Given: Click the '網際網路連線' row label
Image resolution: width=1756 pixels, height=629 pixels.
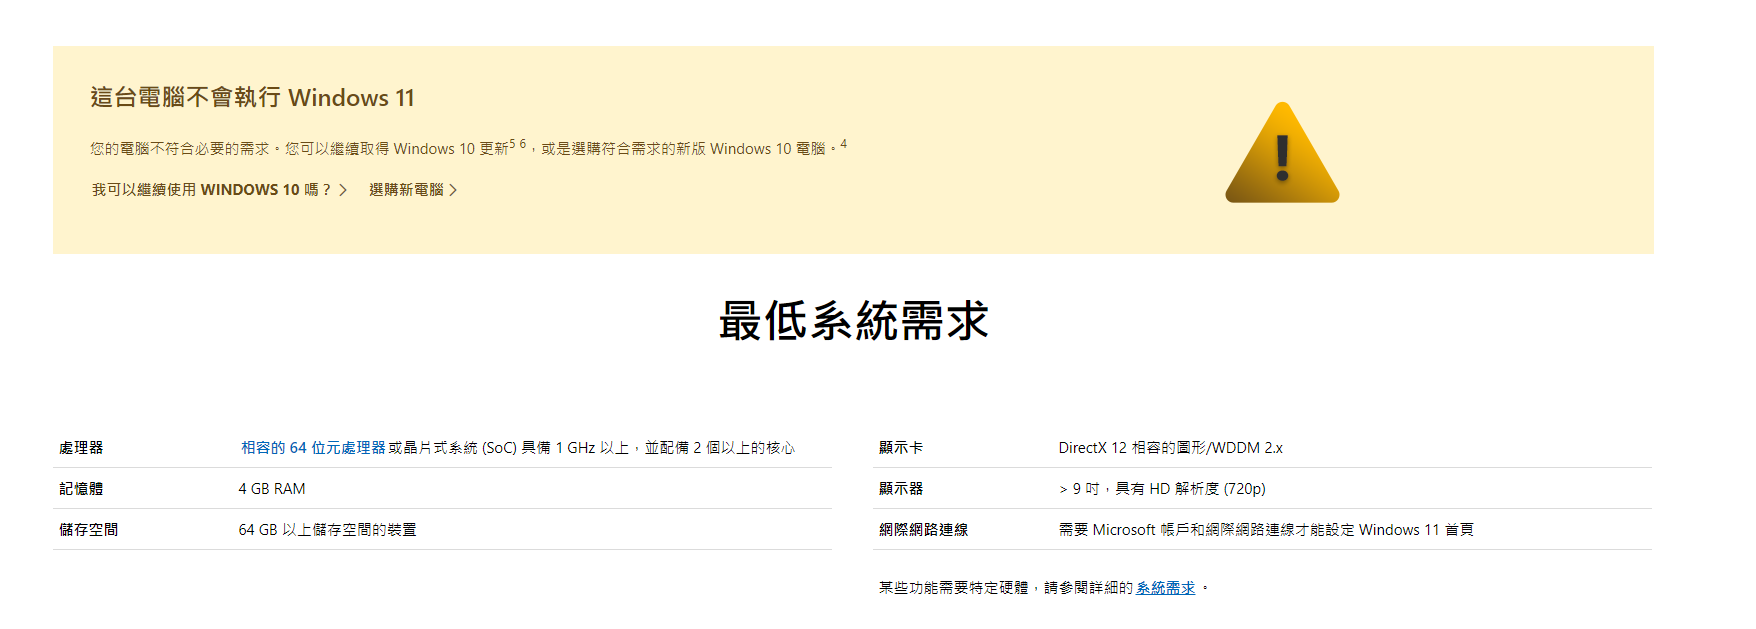Looking at the screenshot, I should click(x=923, y=530).
